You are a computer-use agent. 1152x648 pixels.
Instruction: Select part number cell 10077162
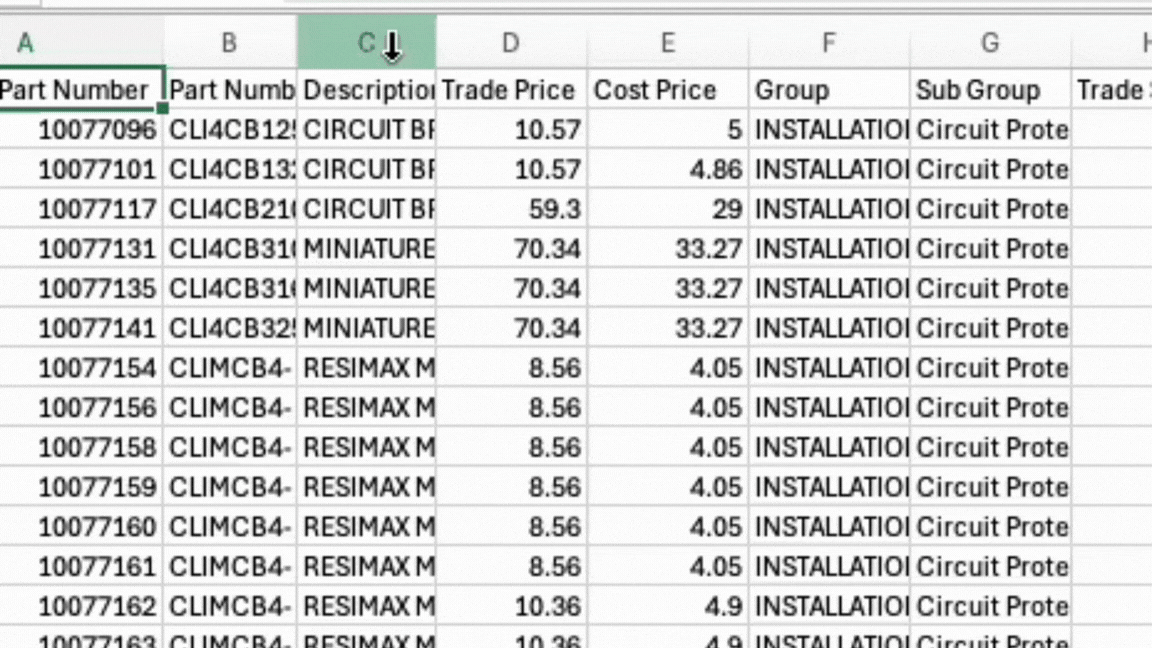[80, 606]
